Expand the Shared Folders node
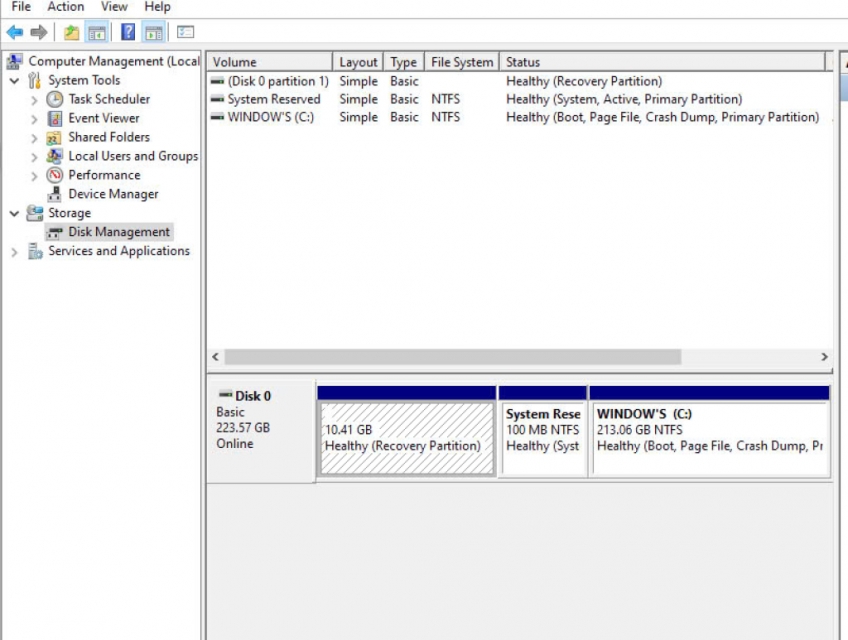This screenshot has width=848, height=640. point(34,138)
